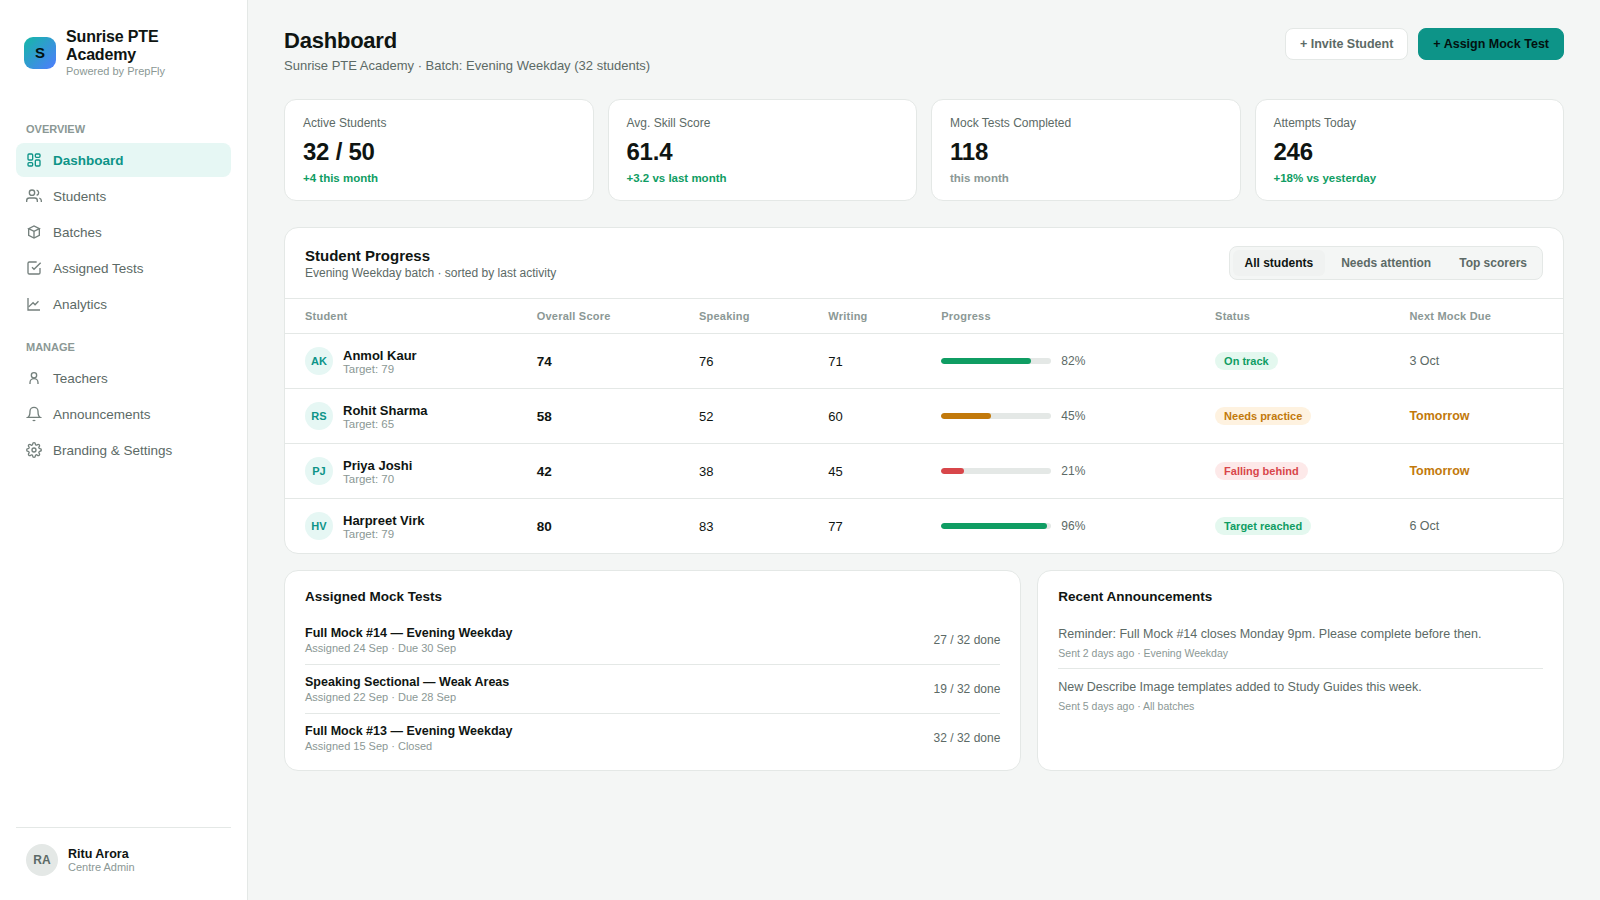Go to Batches page
The width and height of the screenshot is (1600, 900).
click(x=123, y=232)
